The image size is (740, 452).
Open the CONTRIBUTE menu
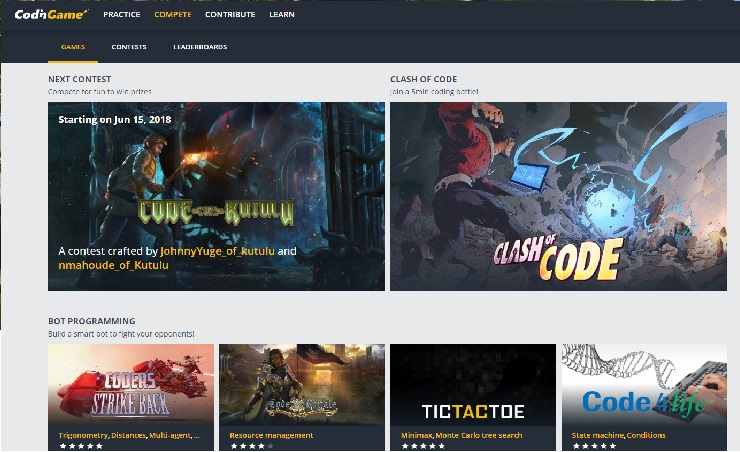click(230, 15)
